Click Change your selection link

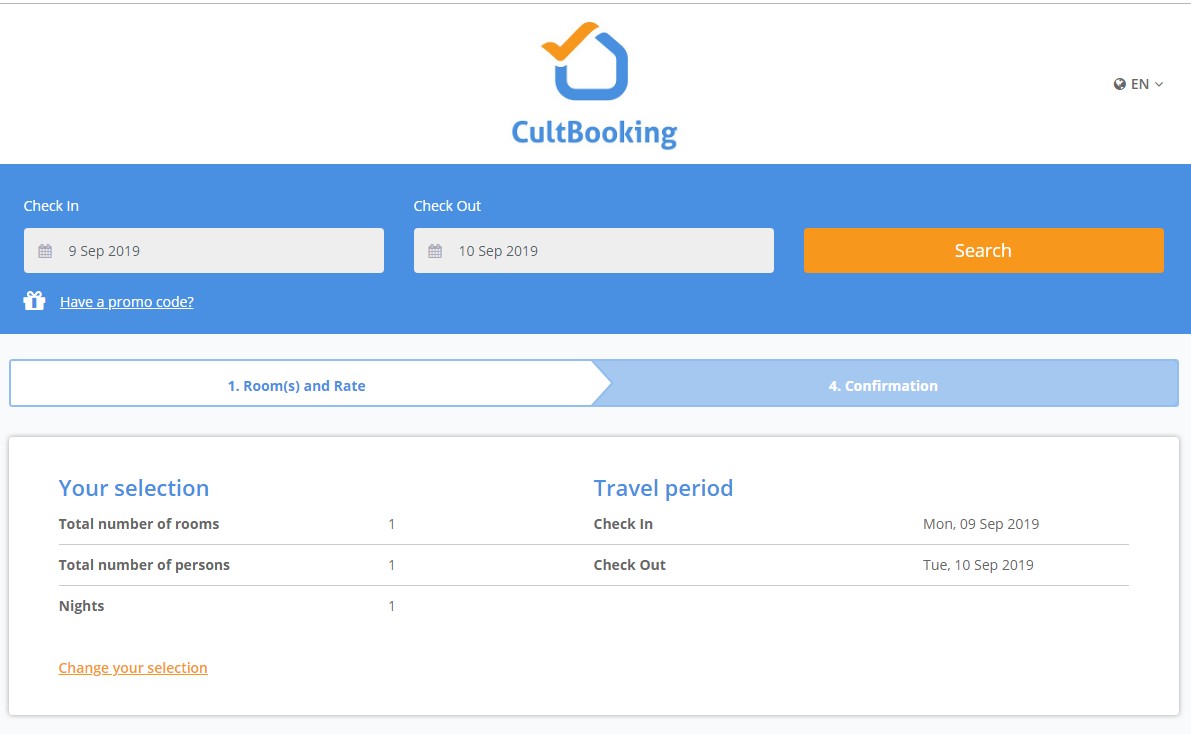133,667
